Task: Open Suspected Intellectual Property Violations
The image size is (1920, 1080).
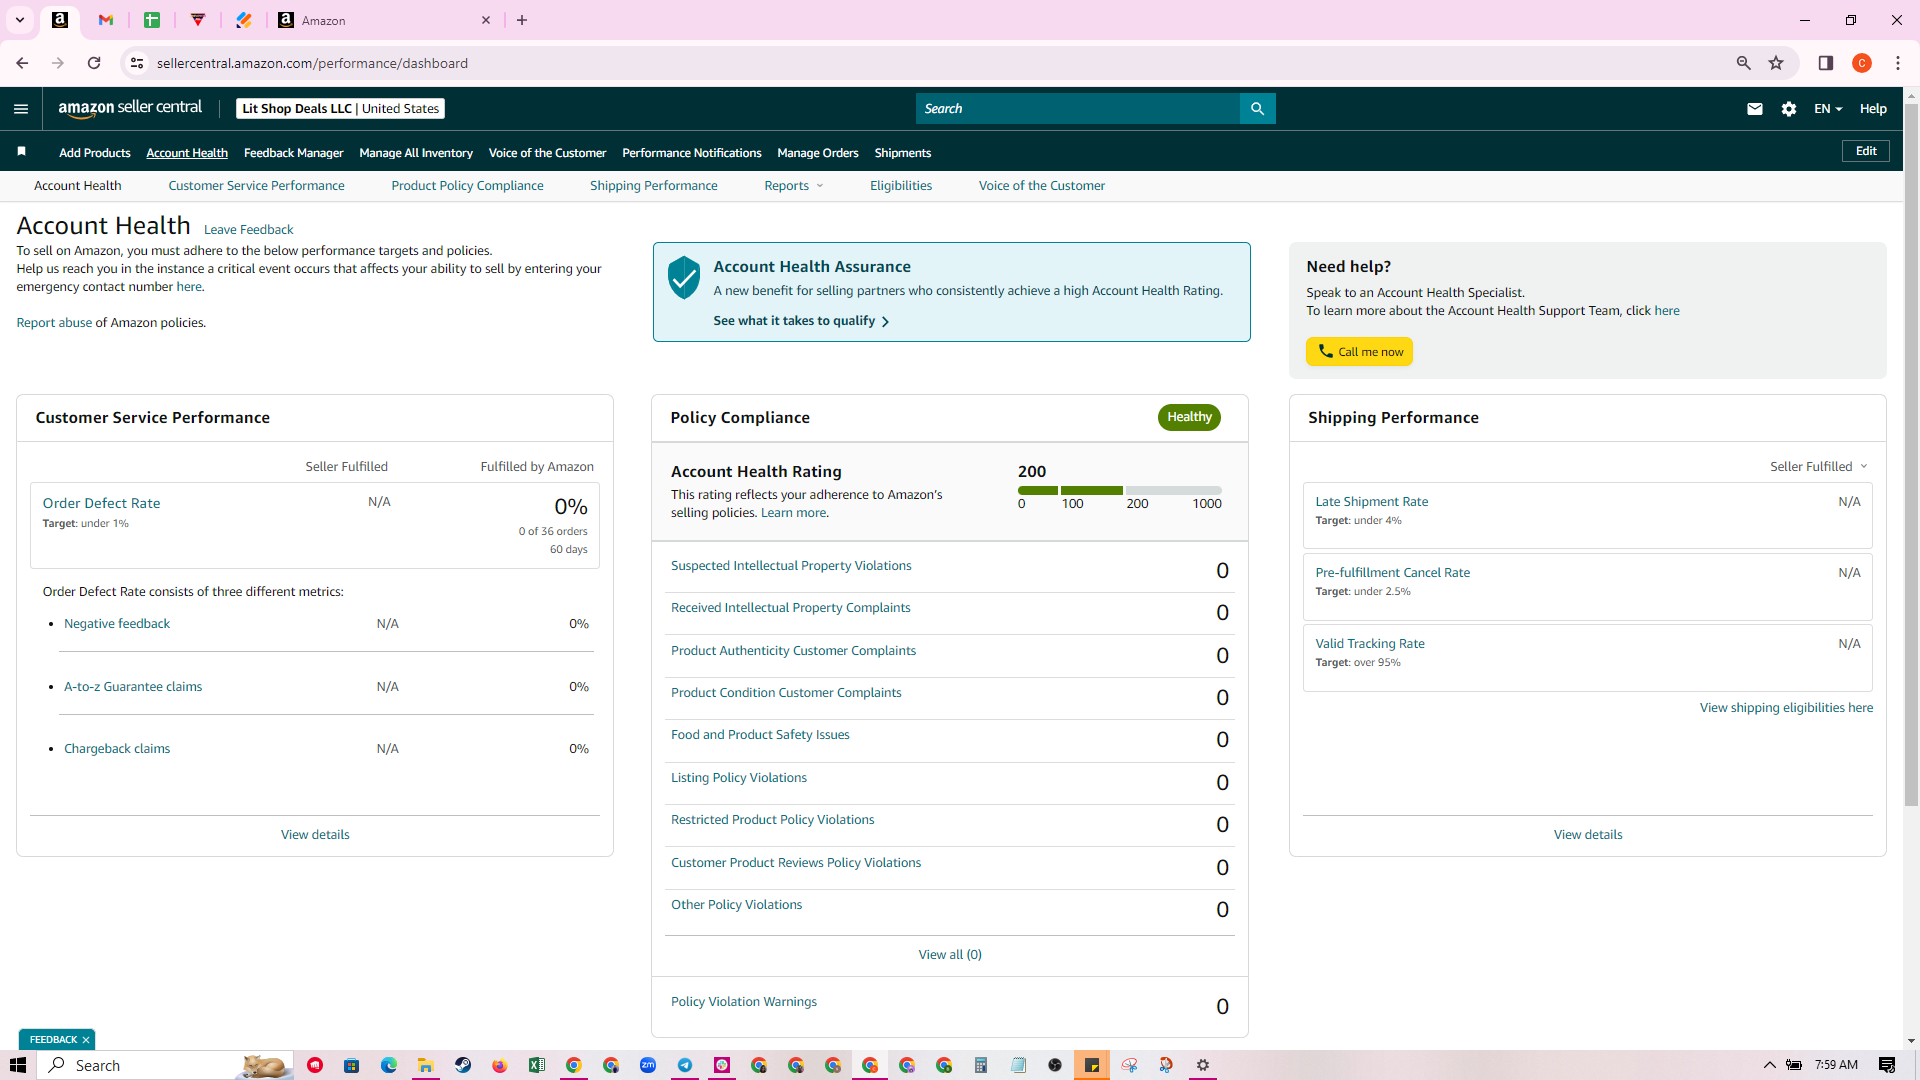Action: click(791, 566)
